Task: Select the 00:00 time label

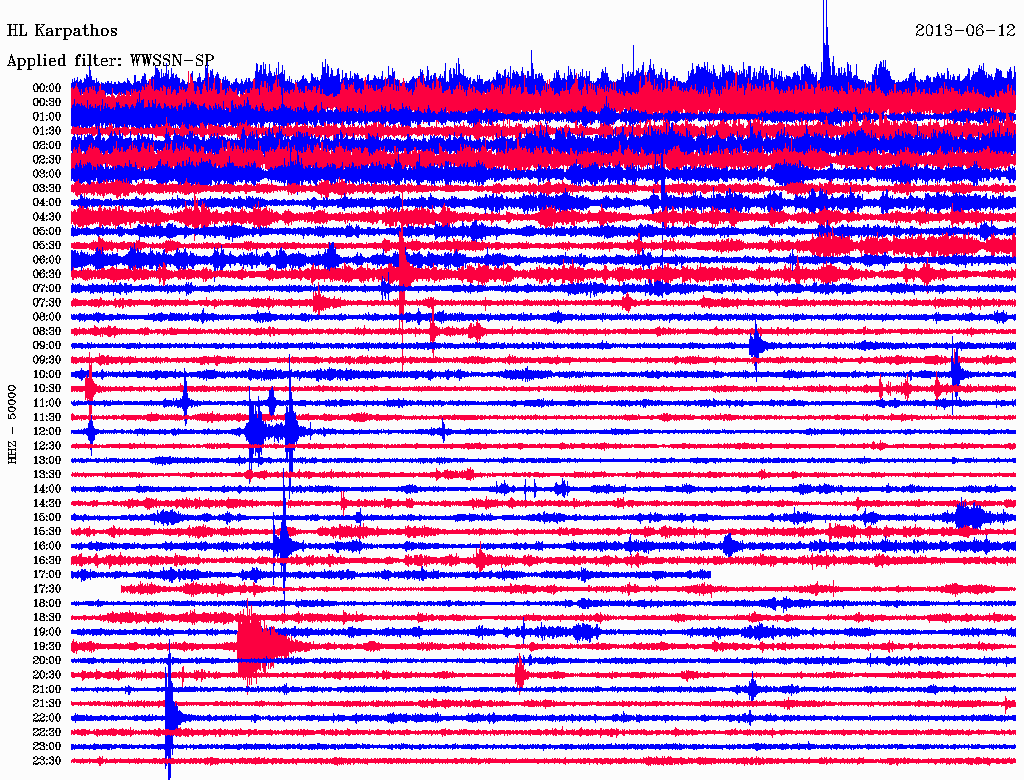Action: coord(47,88)
